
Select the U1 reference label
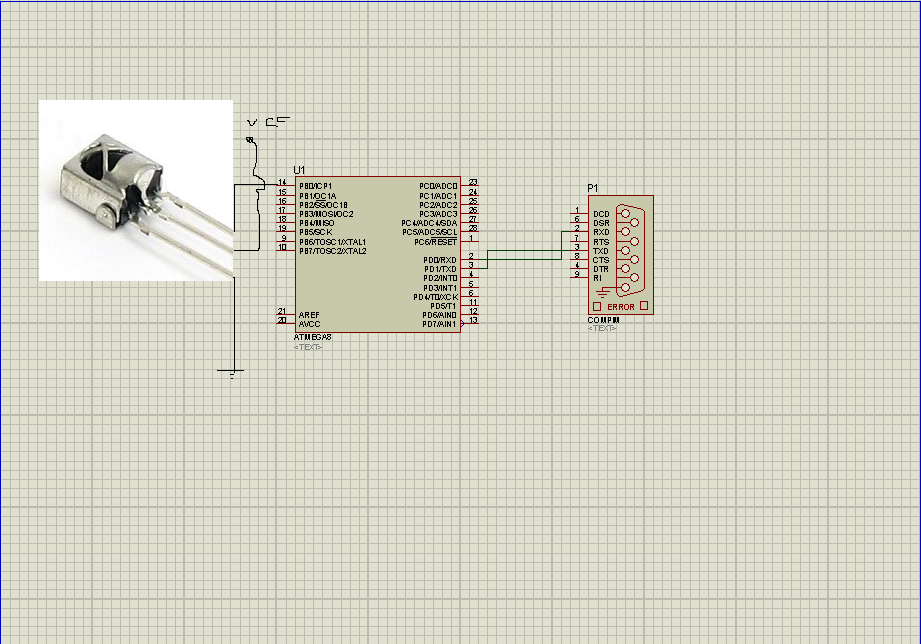tap(299, 170)
